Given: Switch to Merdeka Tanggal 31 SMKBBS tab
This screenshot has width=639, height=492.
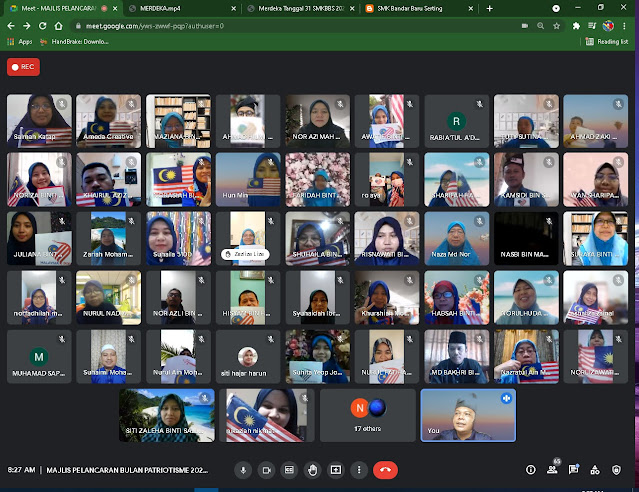Looking at the screenshot, I should [x=300, y=8].
